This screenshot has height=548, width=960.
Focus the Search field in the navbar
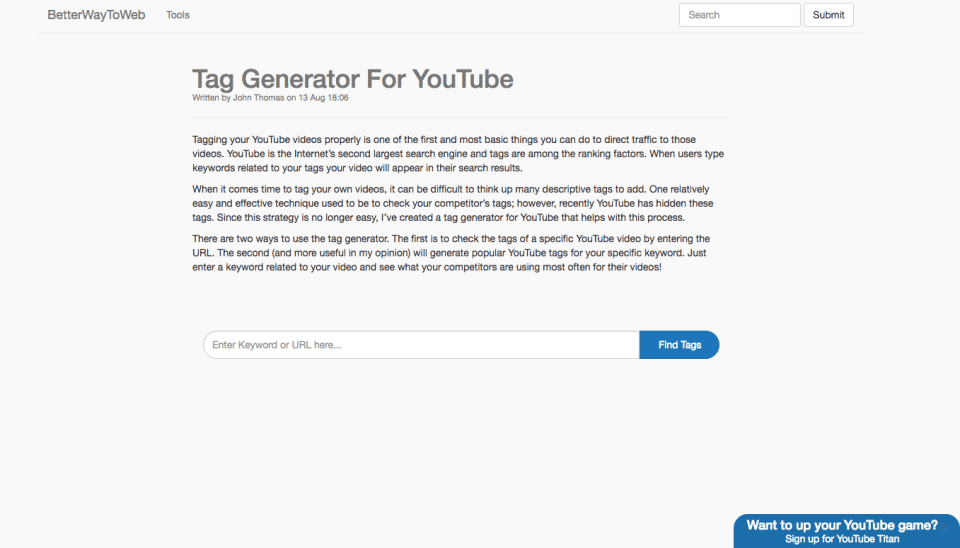(x=740, y=15)
